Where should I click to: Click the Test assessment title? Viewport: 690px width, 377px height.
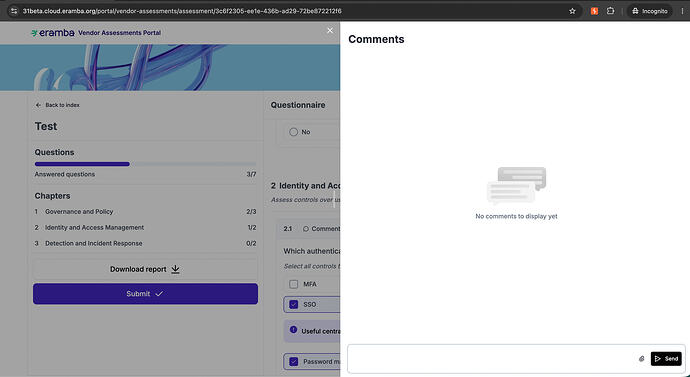pyautogui.click(x=46, y=126)
